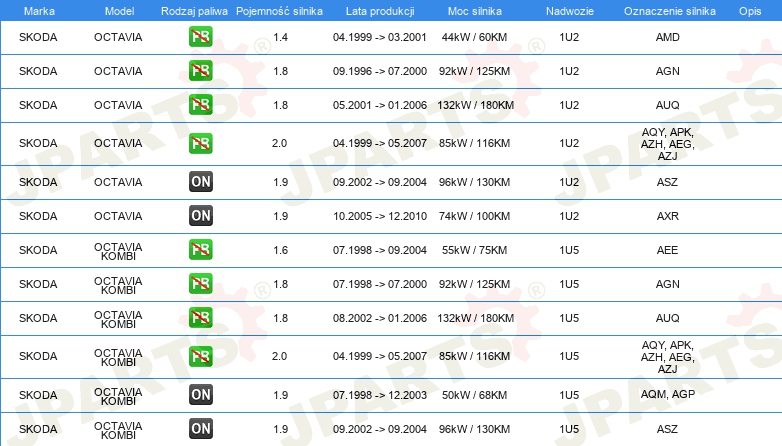The height and width of the screenshot is (446, 782).
Task: Select the date range 04.1999 -> 03.2001
Action: [x=380, y=37]
